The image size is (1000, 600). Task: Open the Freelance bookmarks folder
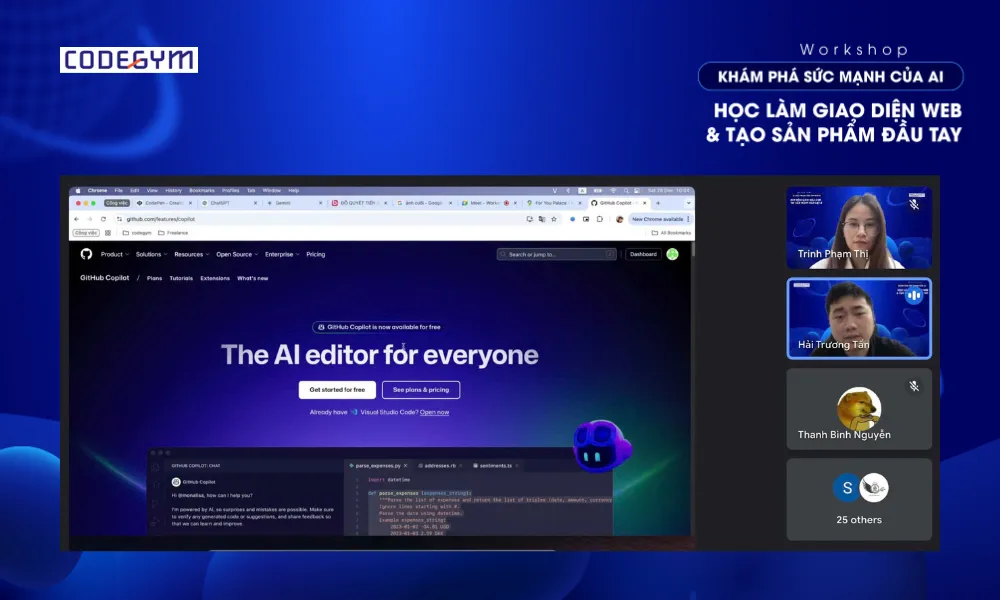click(x=173, y=233)
